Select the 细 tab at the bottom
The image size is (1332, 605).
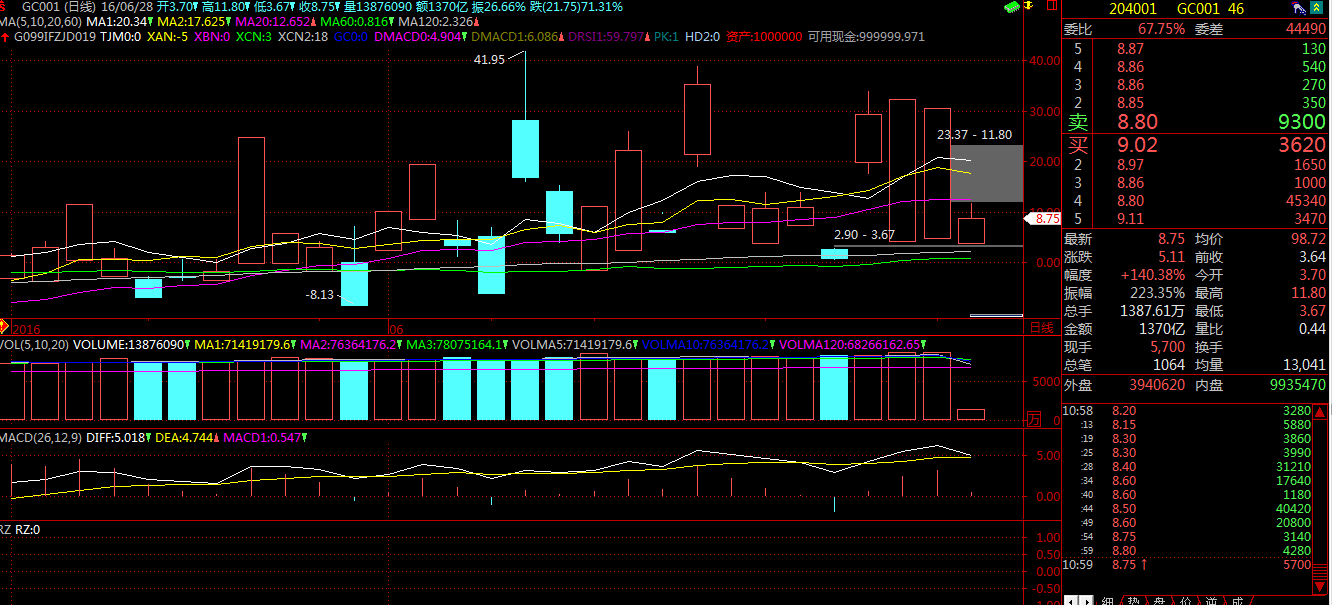tap(1107, 600)
